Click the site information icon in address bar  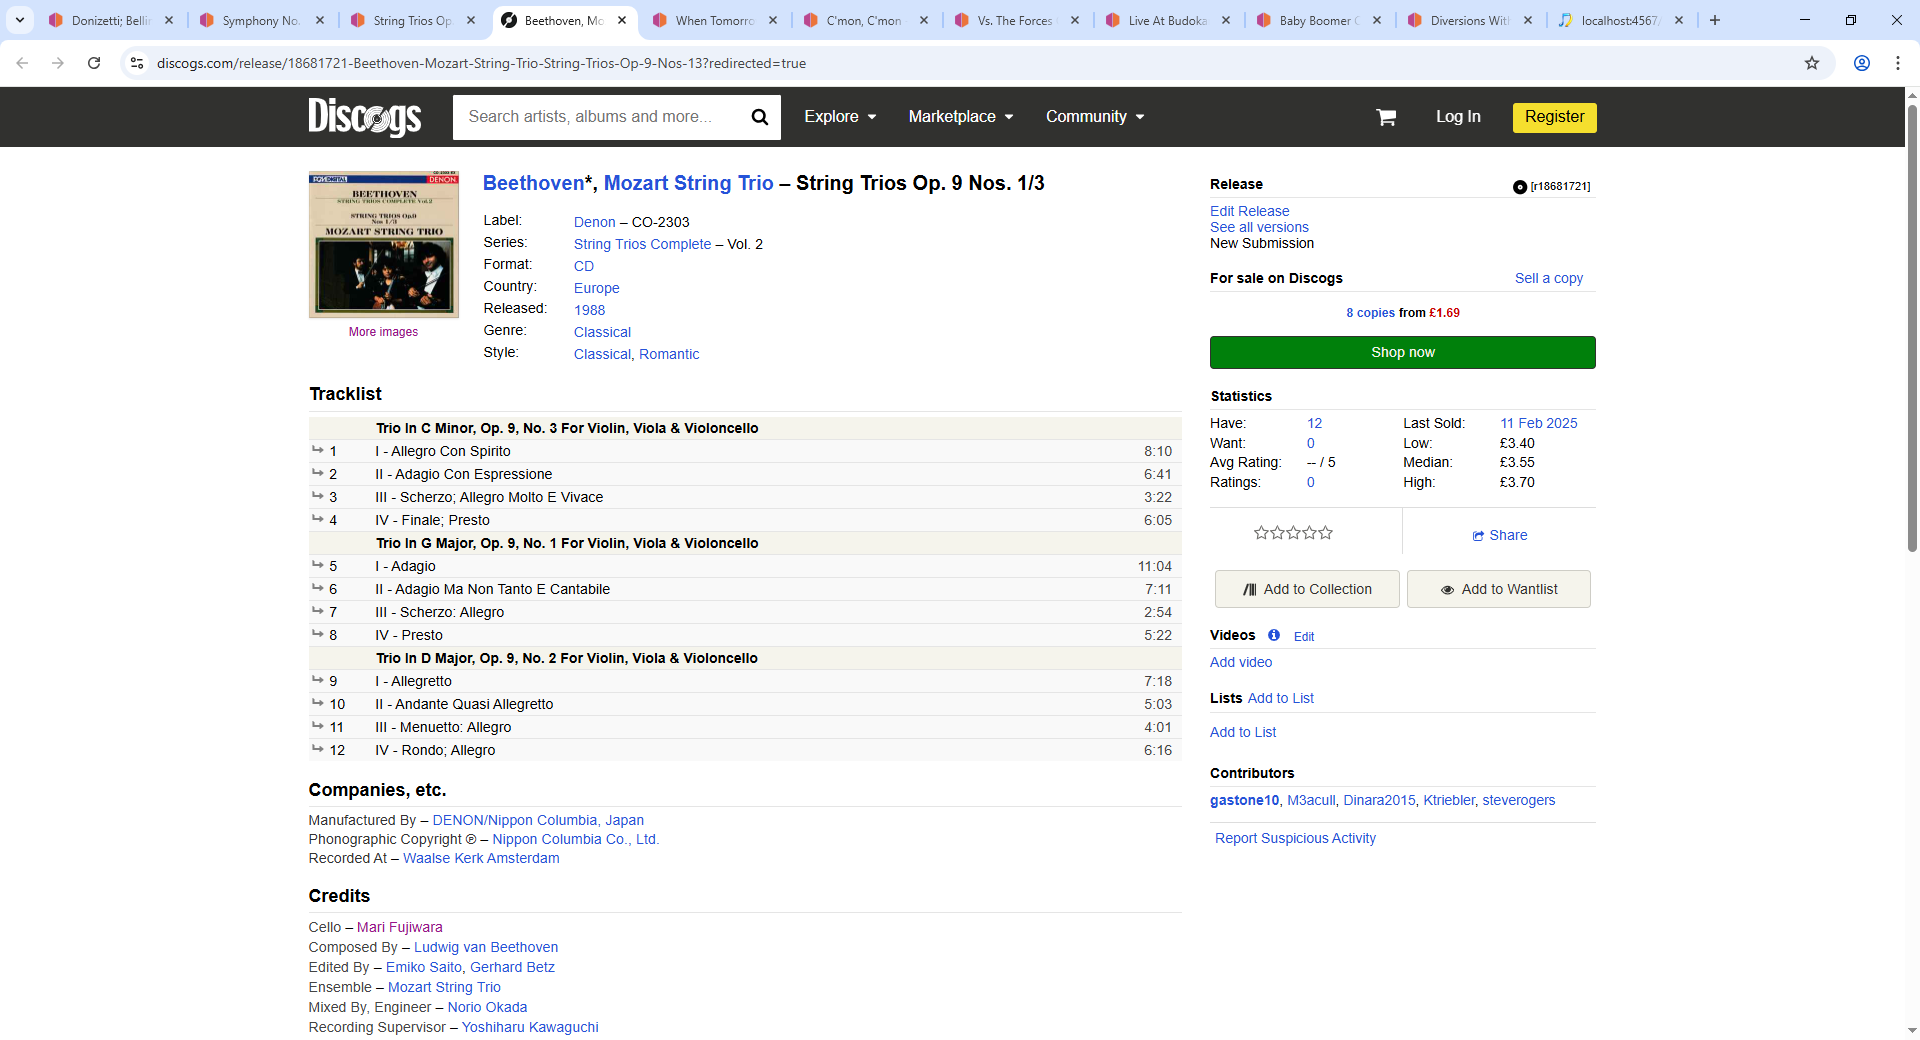point(137,63)
